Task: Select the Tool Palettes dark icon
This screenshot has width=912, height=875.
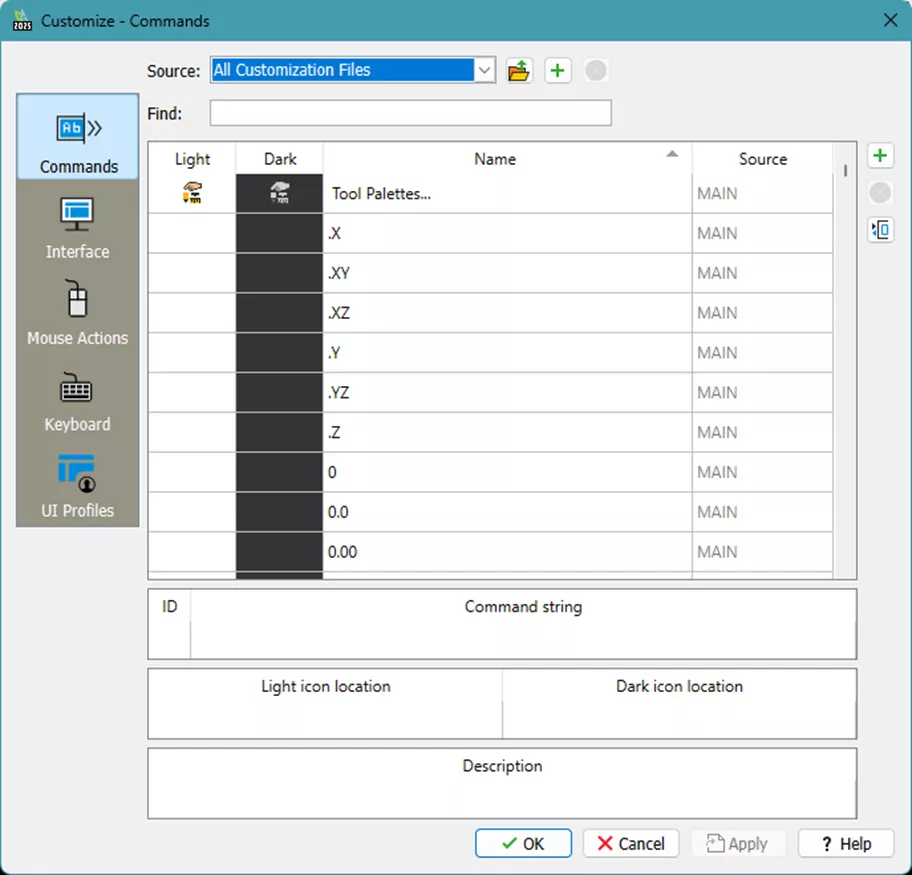Action: [279, 194]
